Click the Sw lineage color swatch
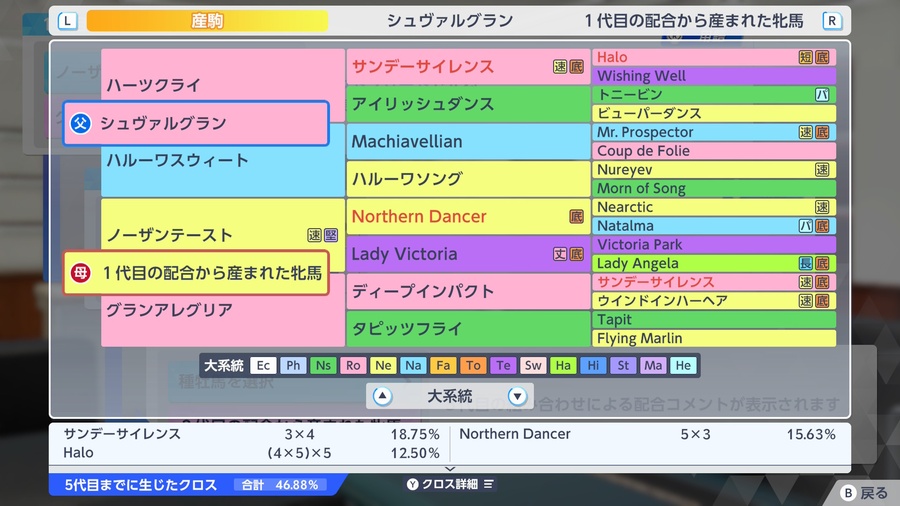900x506 pixels. click(533, 365)
